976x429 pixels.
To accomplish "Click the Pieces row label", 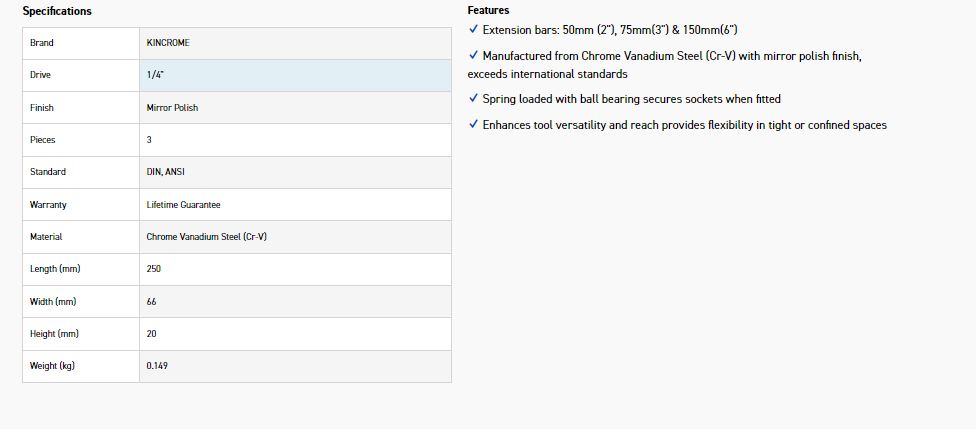I will [x=43, y=140].
